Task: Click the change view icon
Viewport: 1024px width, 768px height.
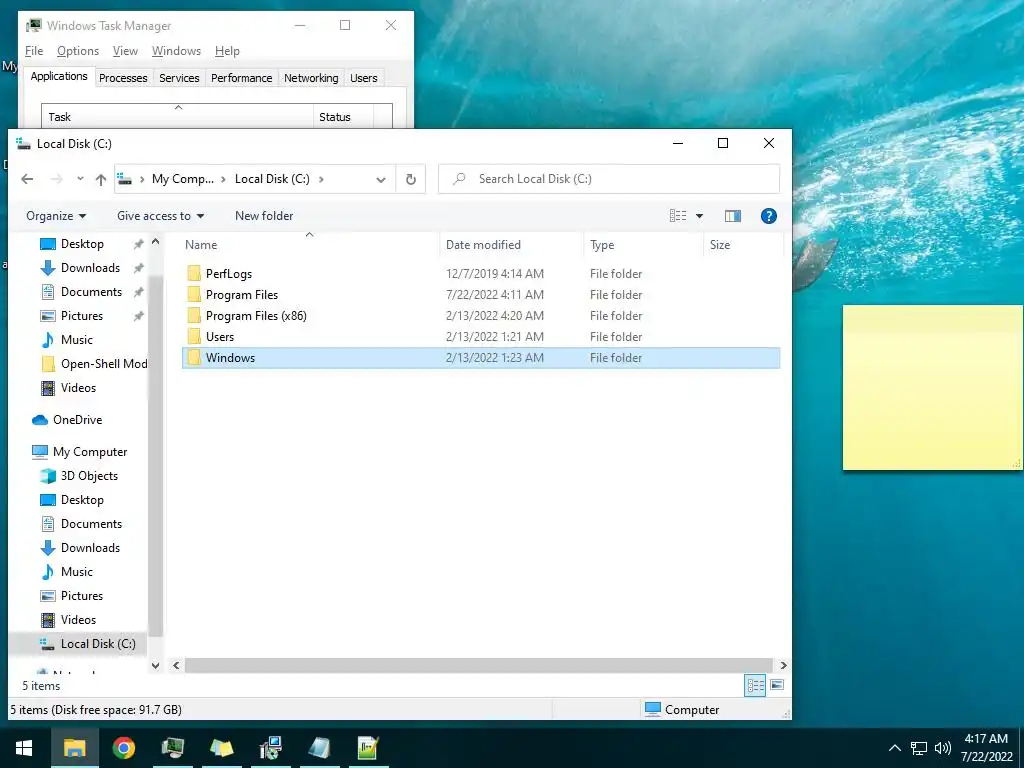Action: pos(678,216)
